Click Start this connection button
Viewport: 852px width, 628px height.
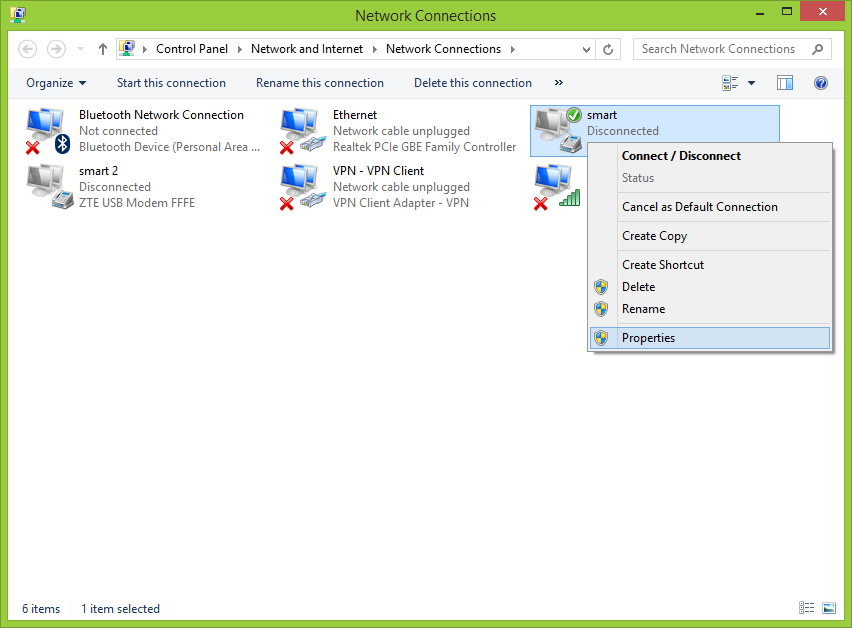[x=171, y=83]
